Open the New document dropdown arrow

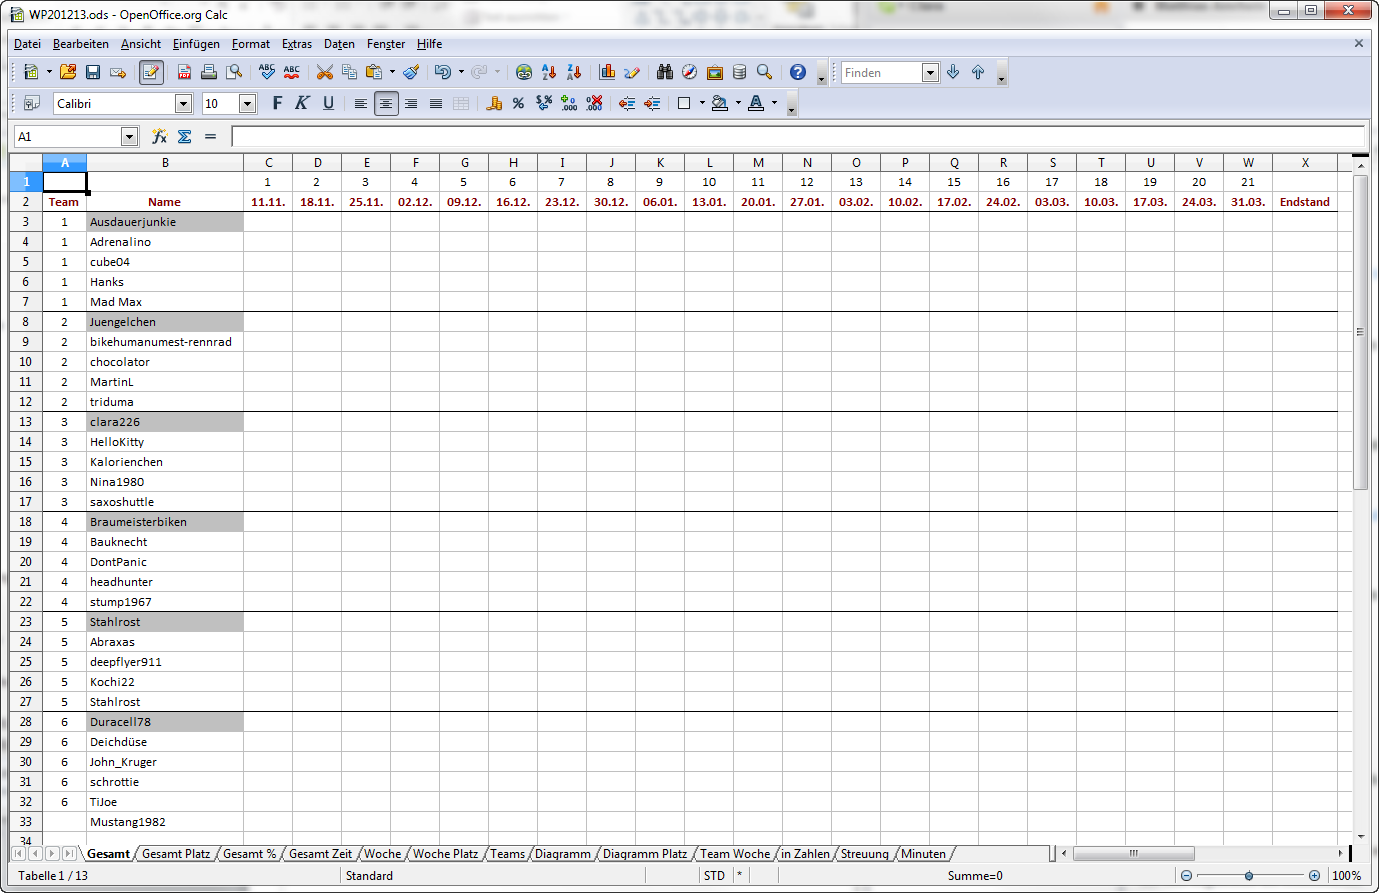[49, 72]
